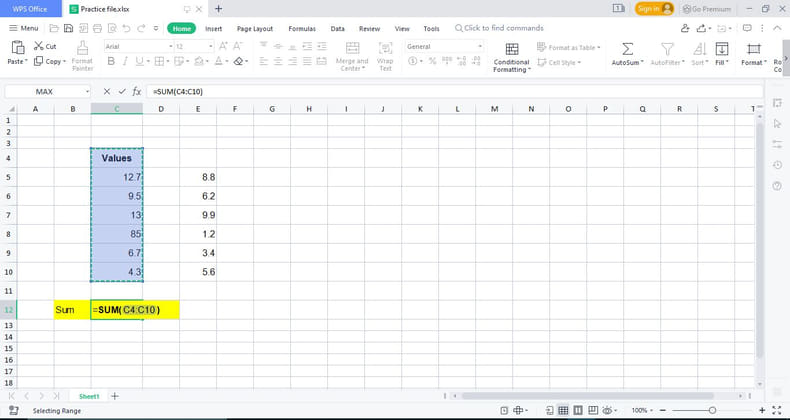Click the Merge and Center icon
790x420 pixels.
352,48
